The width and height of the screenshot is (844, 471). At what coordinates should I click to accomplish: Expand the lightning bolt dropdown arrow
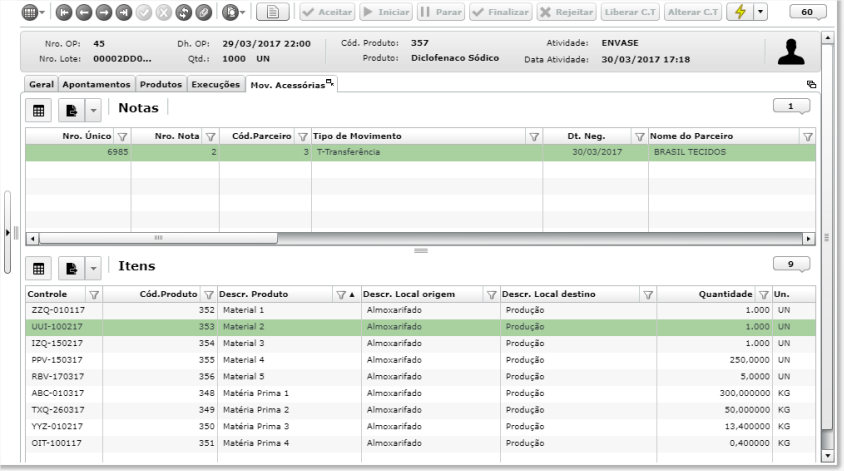point(760,12)
